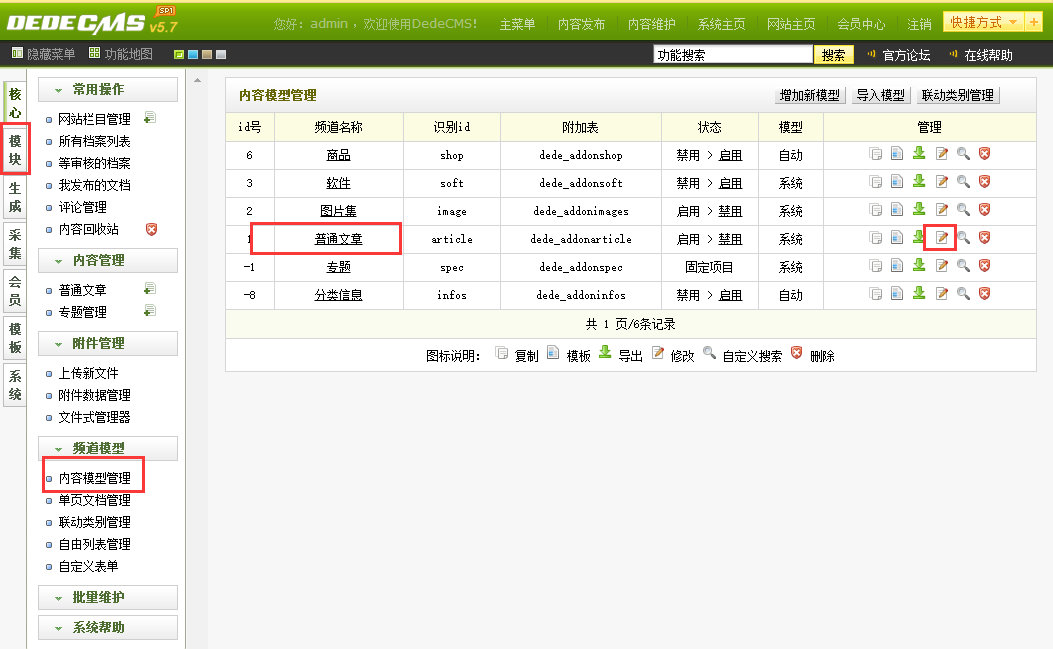Open the 系统主页 top menu item

click(x=721, y=24)
